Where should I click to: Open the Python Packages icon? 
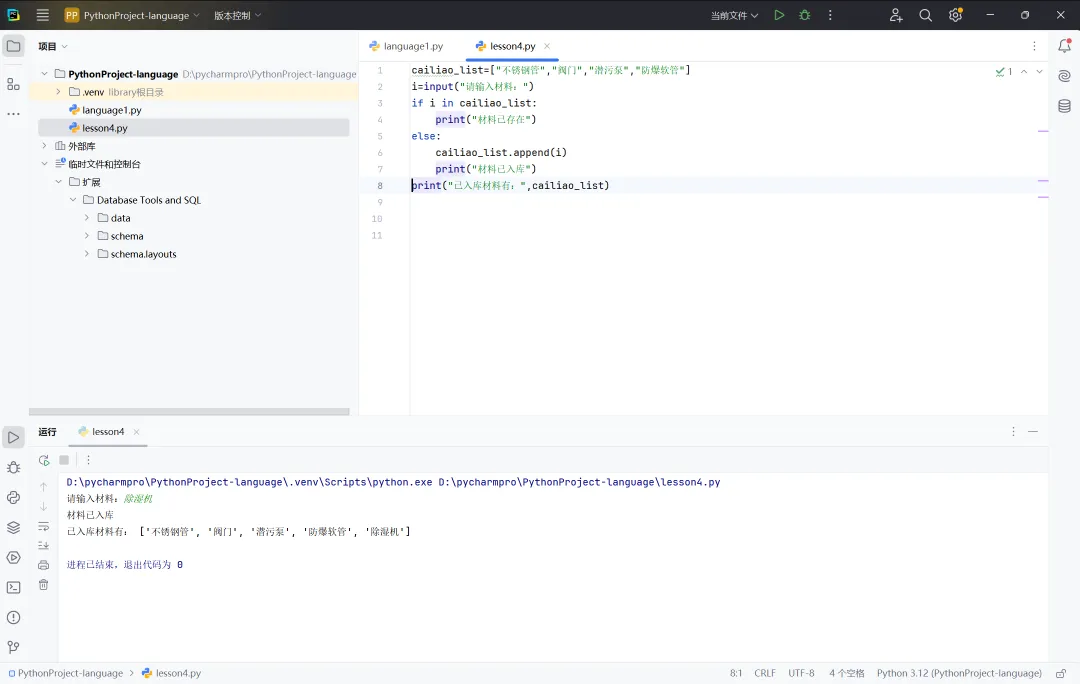tap(13, 528)
